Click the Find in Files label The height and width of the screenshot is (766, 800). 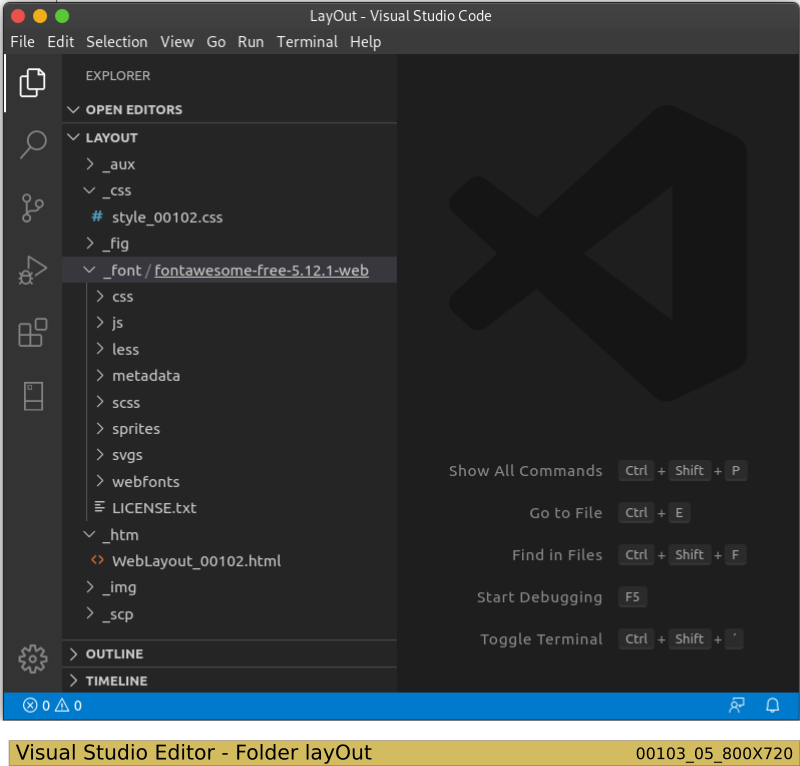tap(557, 555)
